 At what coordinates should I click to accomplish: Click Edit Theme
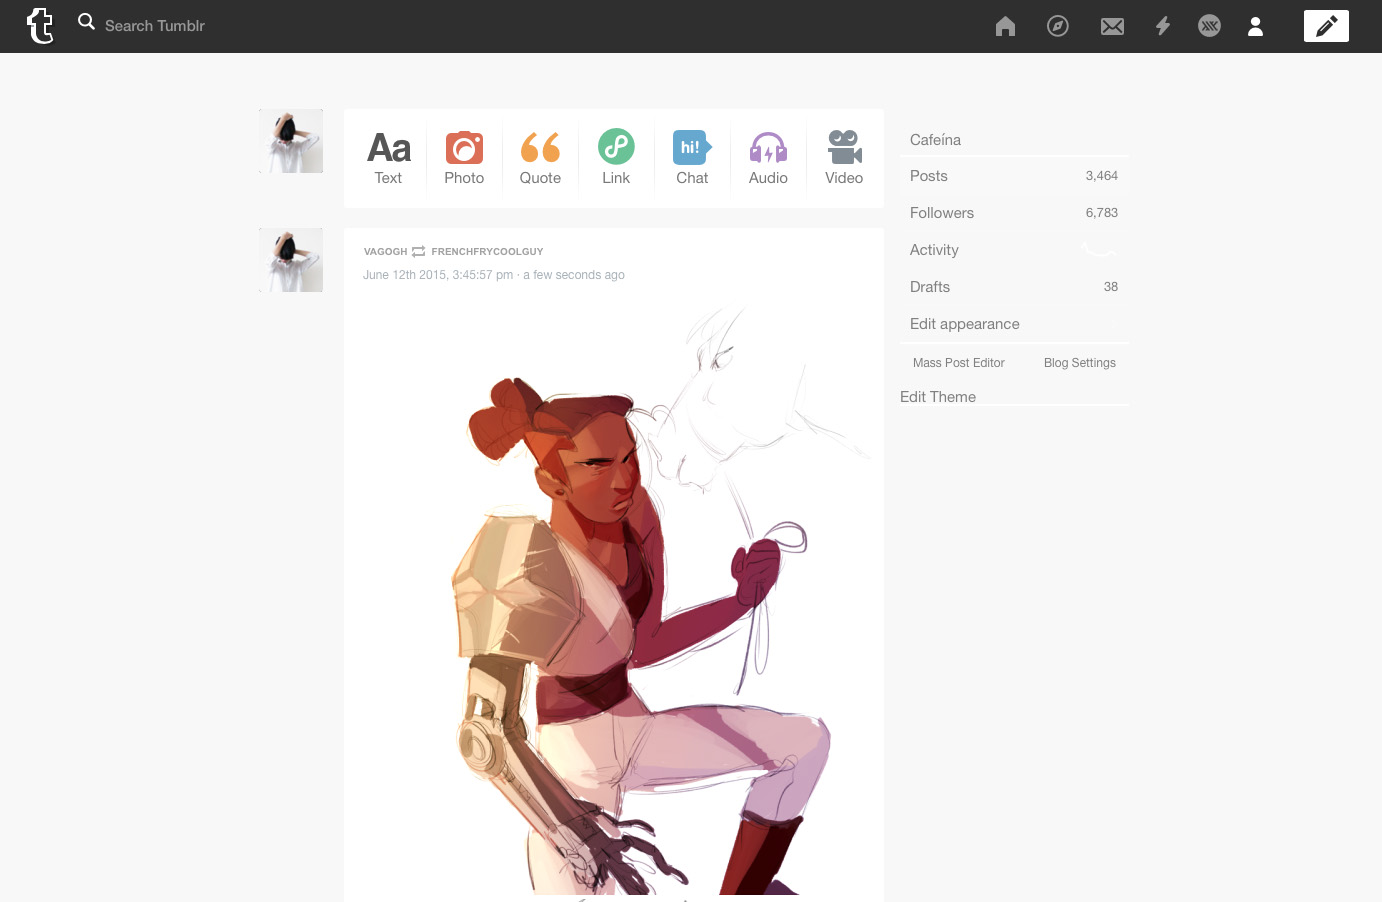(938, 397)
